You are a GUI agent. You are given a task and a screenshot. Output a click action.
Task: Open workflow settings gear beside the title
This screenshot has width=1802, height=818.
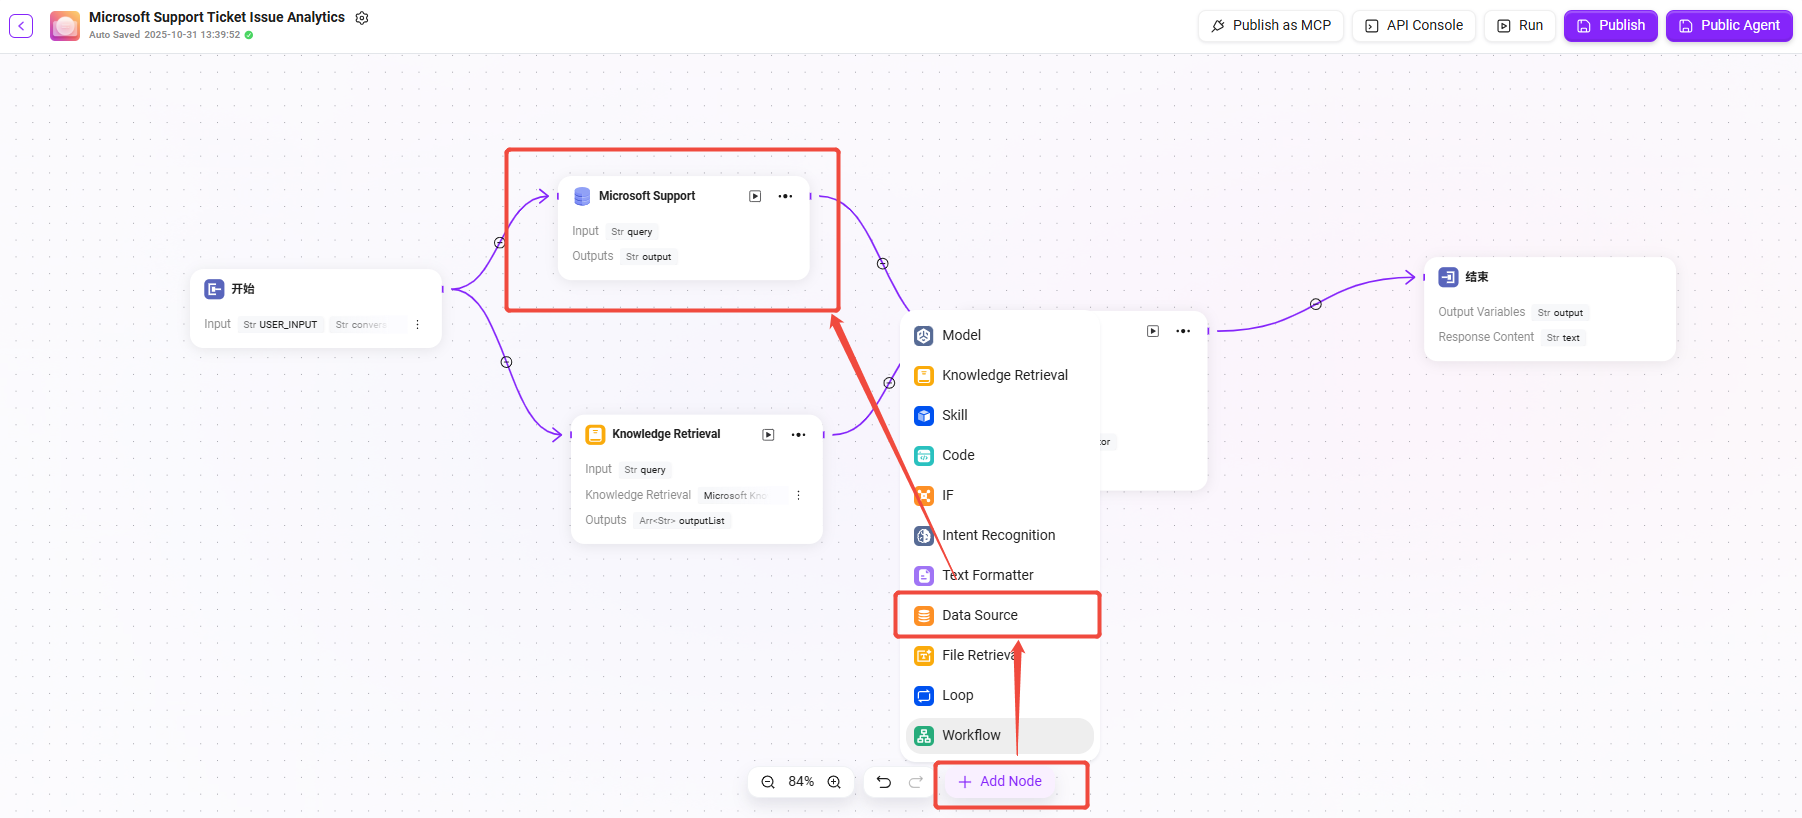point(362,18)
